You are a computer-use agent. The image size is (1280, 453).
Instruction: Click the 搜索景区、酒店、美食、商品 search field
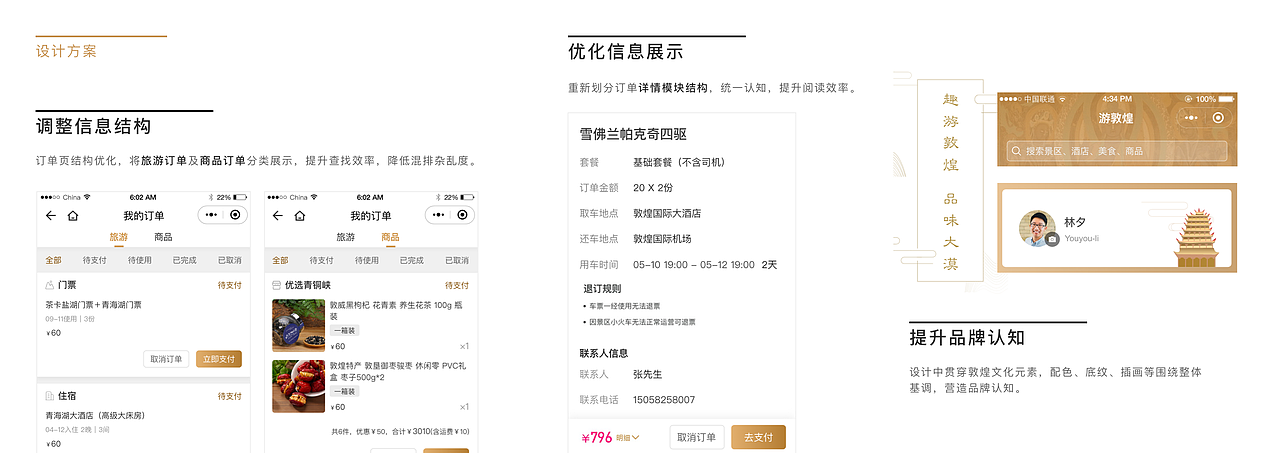tap(1117, 152)
